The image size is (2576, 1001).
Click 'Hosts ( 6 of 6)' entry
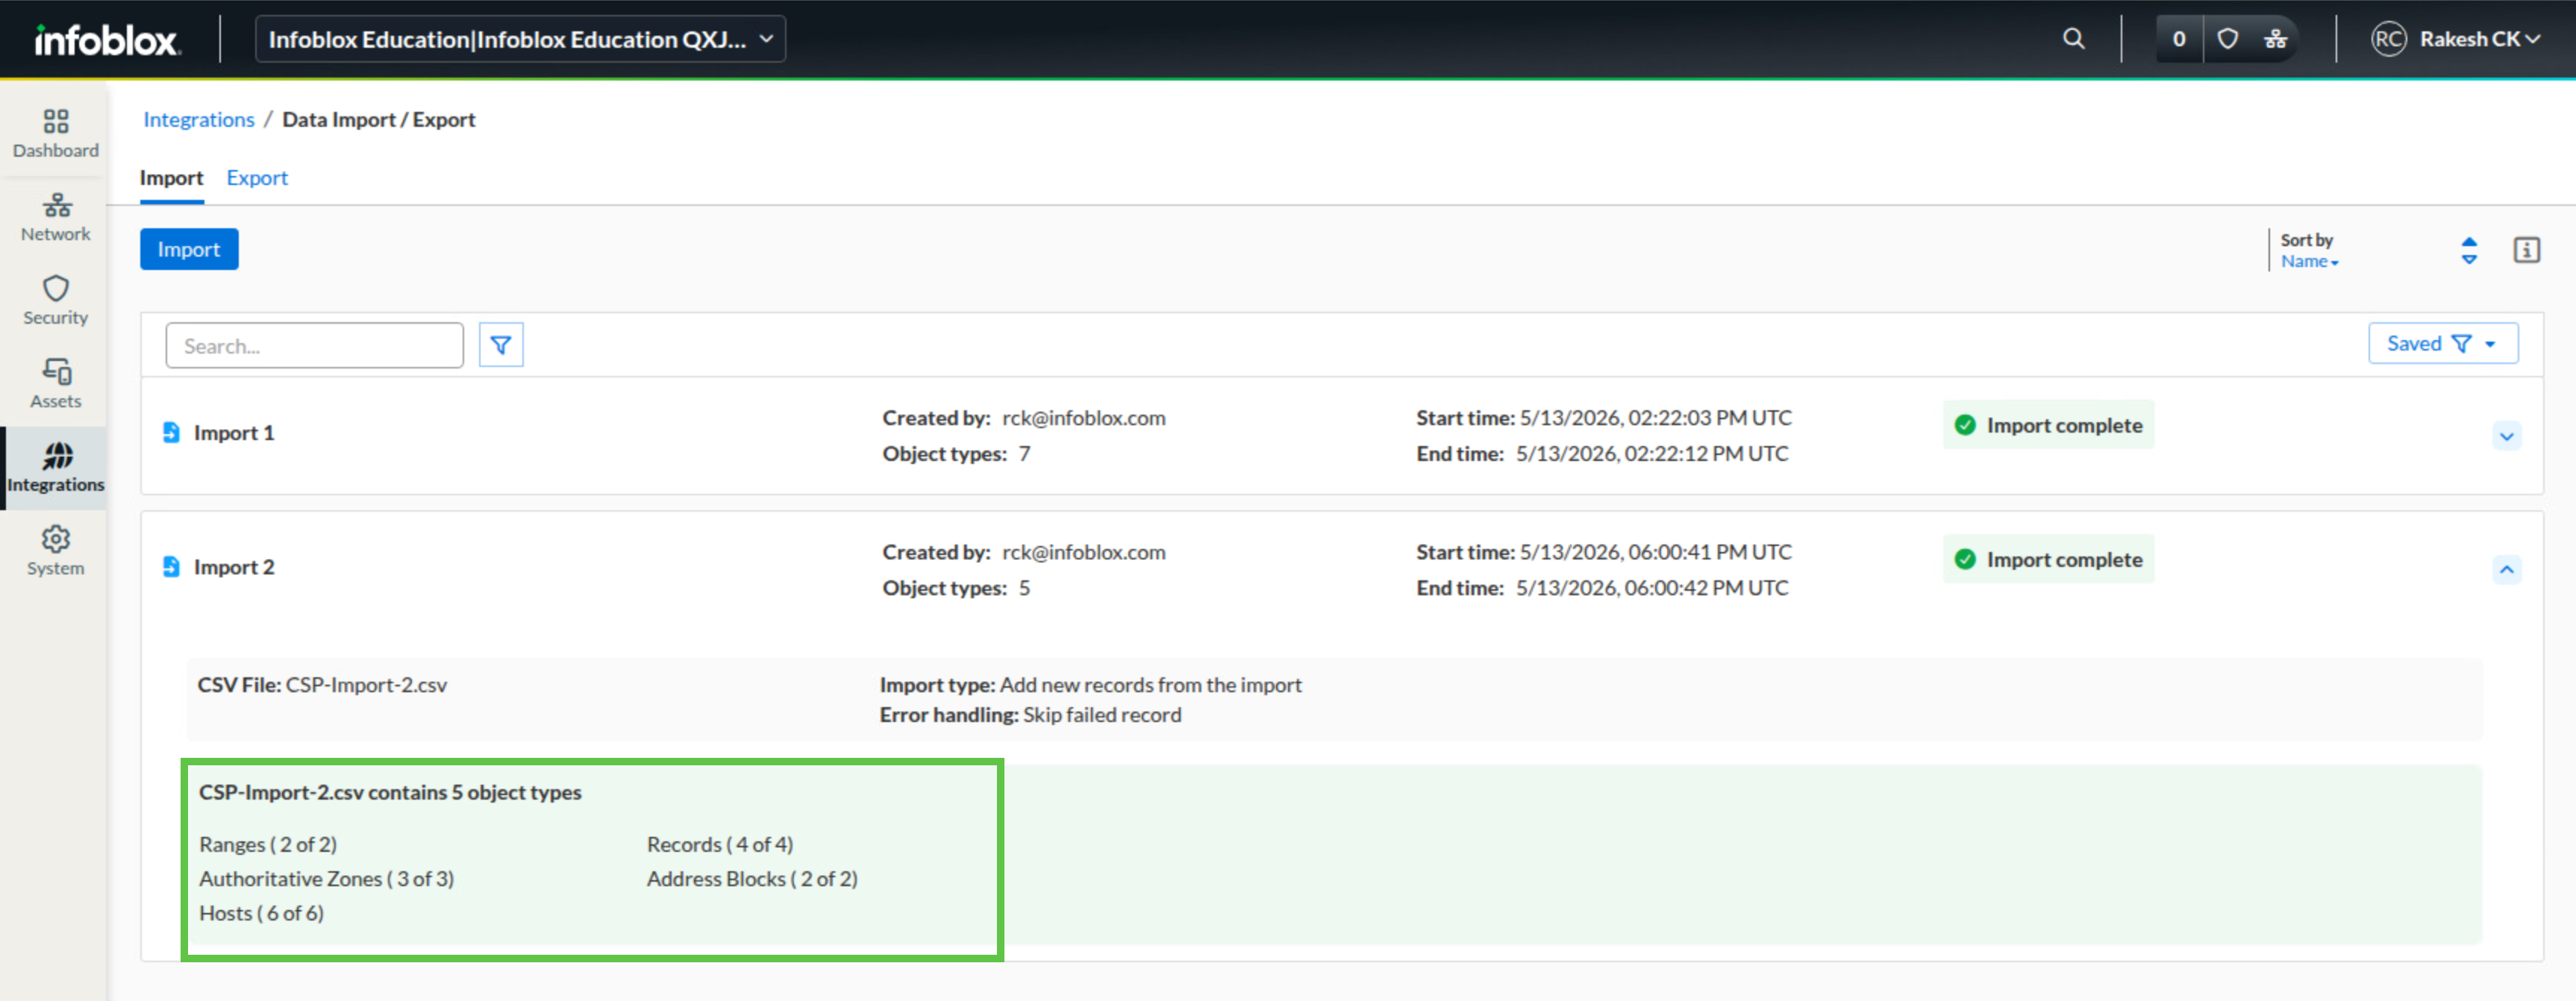261,913
